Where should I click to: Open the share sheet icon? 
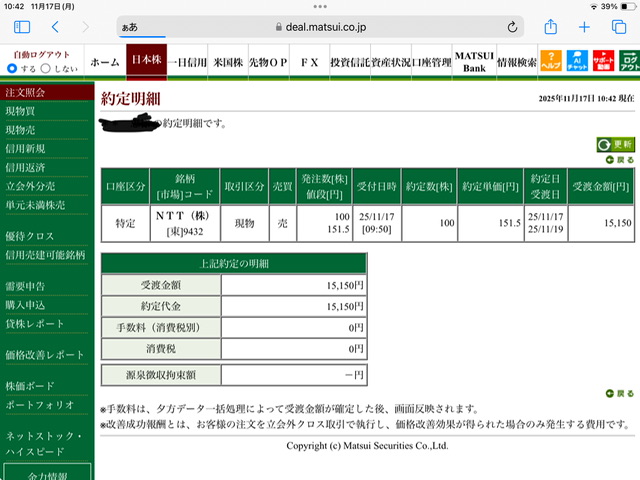[551, 27]
